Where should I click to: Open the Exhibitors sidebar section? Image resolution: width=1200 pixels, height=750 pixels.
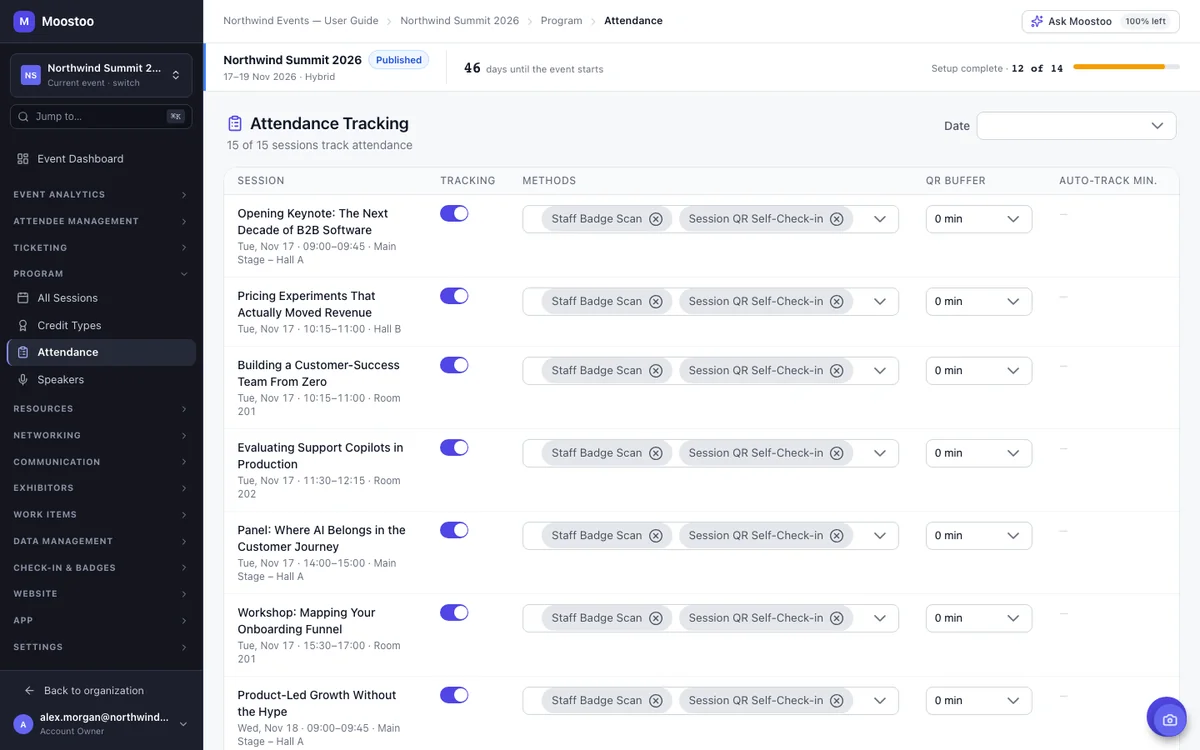point(101,488)
